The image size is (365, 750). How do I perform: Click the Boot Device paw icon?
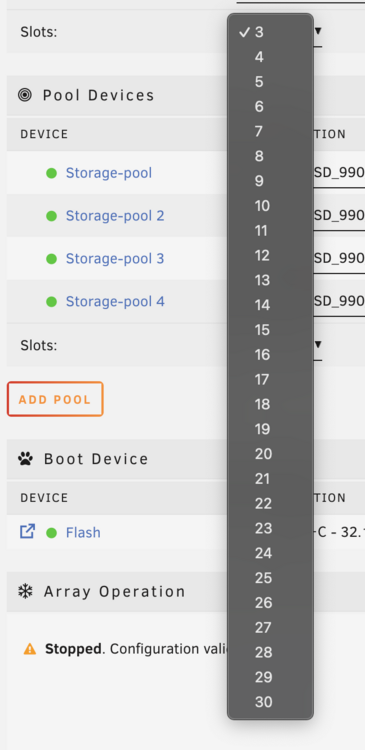click(x=25, y=459)
